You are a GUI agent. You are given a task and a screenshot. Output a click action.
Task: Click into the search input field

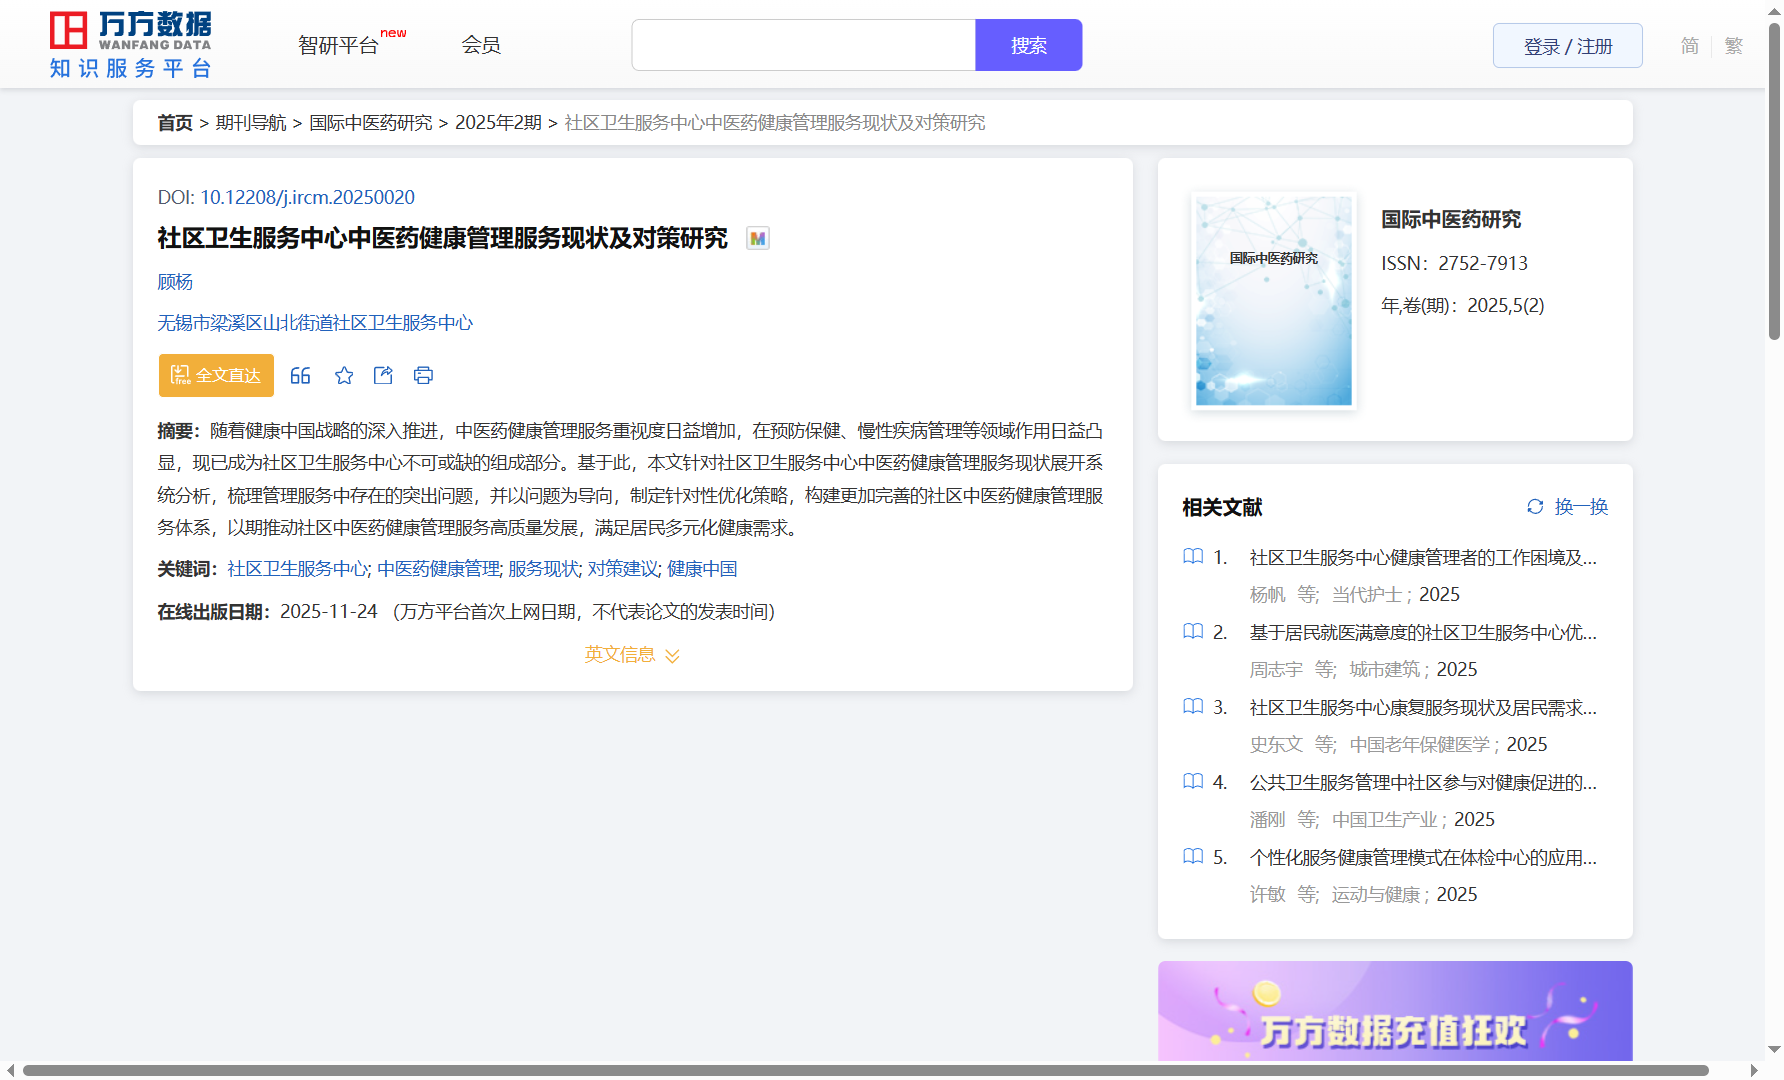pyautogui.click(x=803, y=46)
